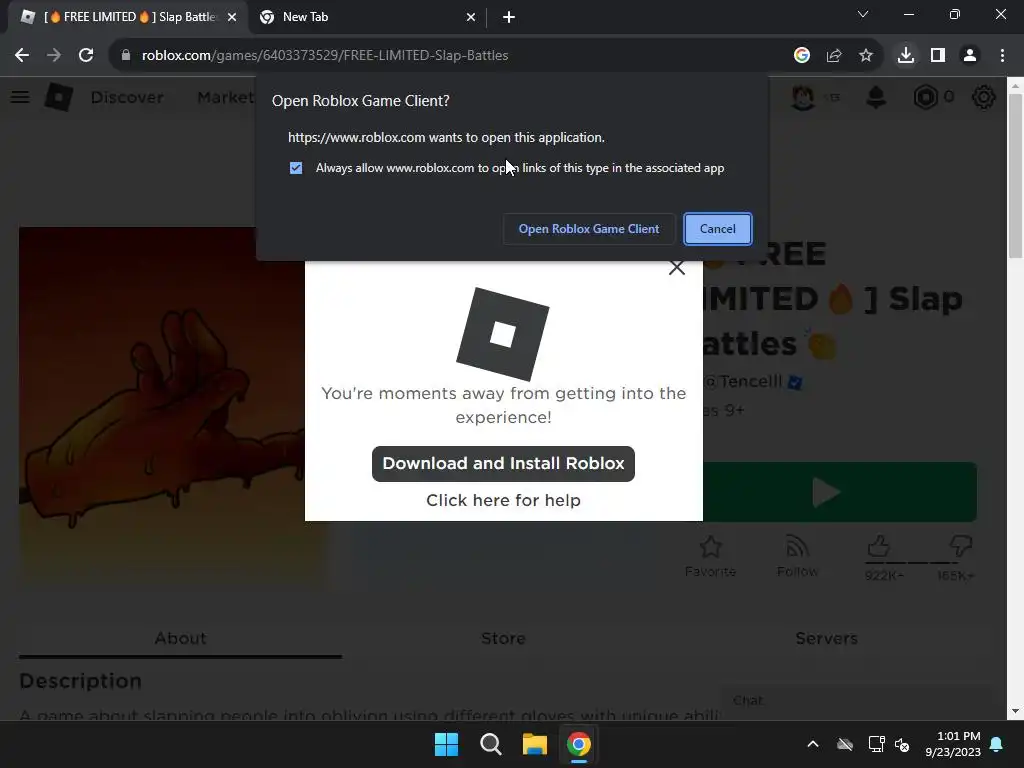
Task: Click the page vertical scrollbar thumb
Action: 1016,176
